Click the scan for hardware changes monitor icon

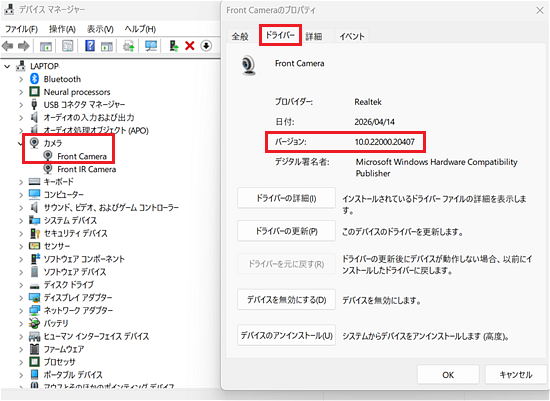[x=151, y=46]
